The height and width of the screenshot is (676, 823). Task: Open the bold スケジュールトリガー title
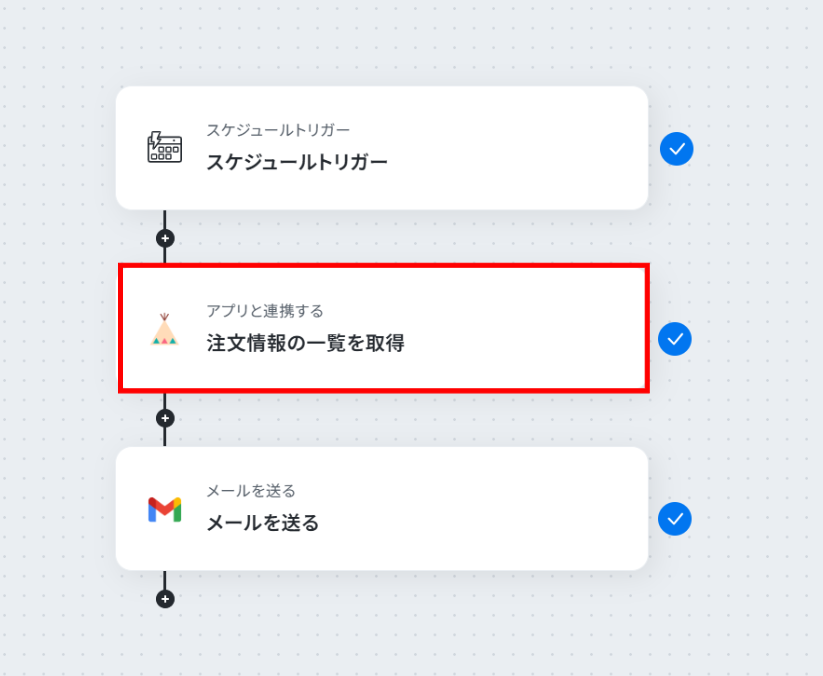point(297,162)
